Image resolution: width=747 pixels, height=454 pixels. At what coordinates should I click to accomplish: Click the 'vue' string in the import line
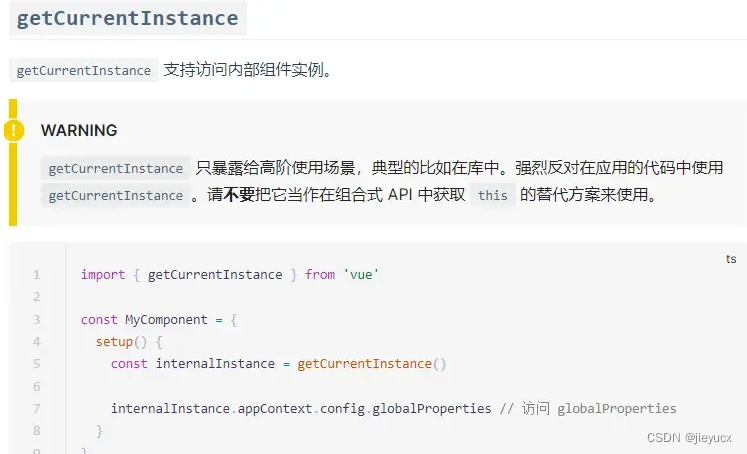coord(360,275)
